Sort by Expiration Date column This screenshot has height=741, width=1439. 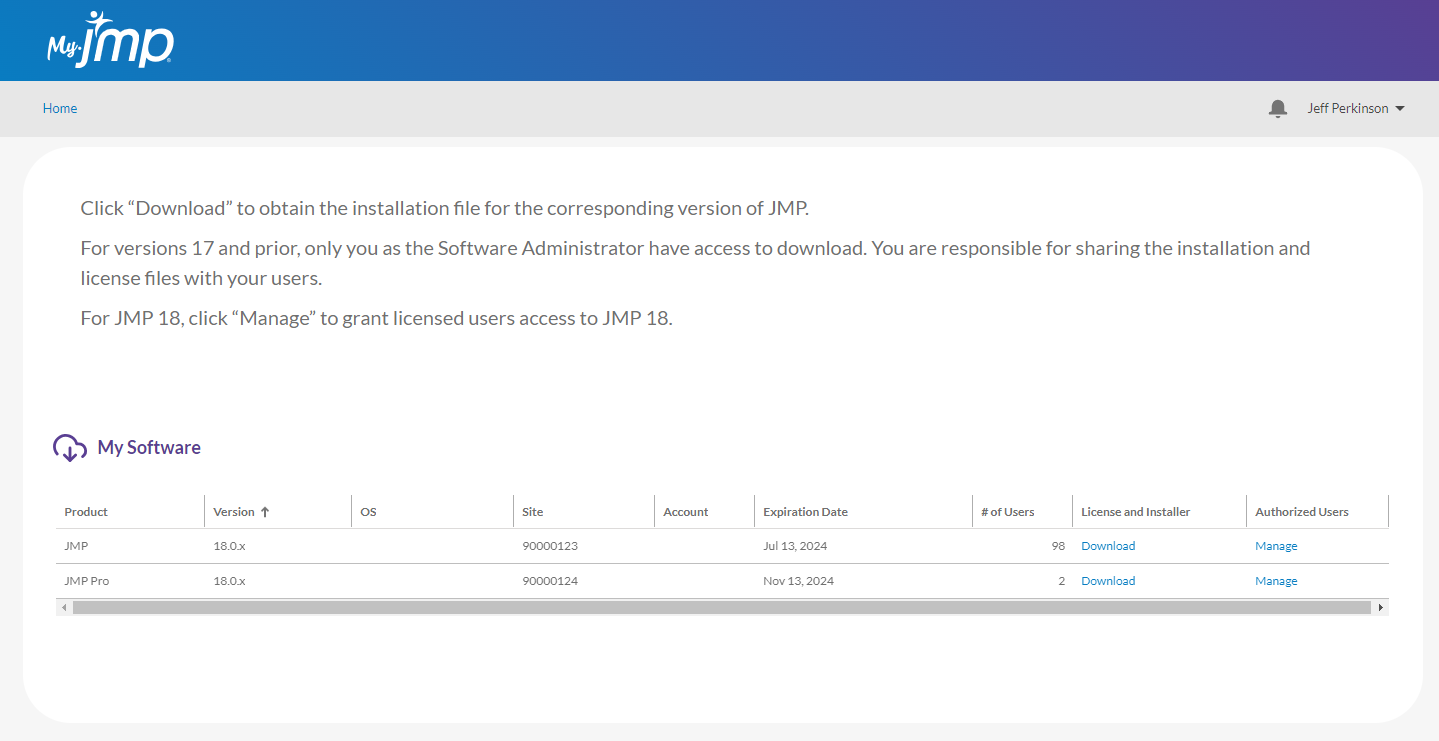[x=805, y=511]
